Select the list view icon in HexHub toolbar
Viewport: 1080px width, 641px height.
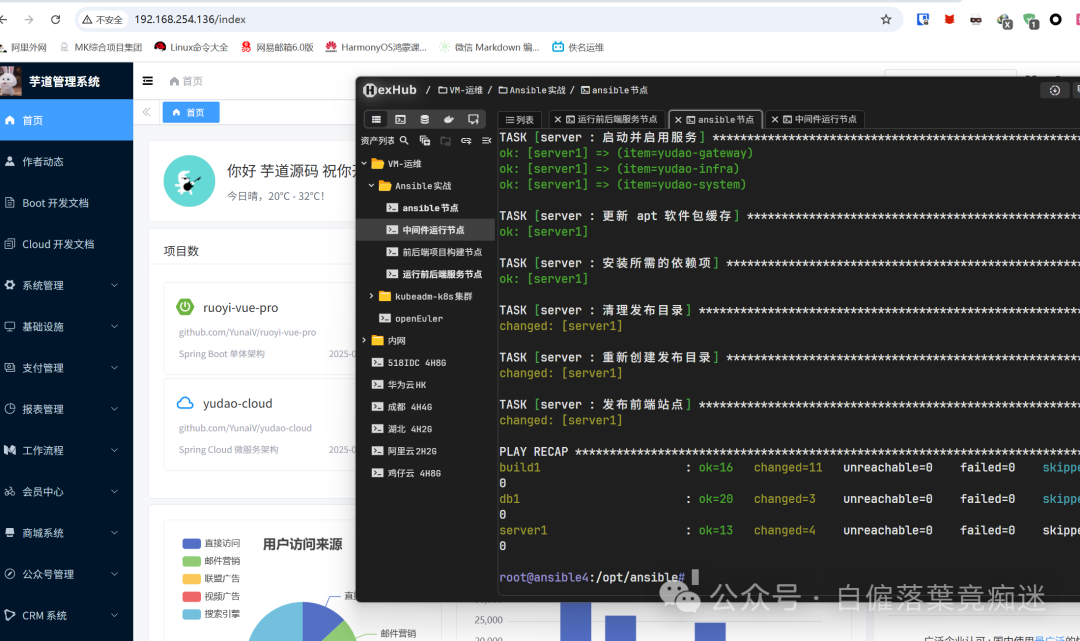tap(376, 119)
